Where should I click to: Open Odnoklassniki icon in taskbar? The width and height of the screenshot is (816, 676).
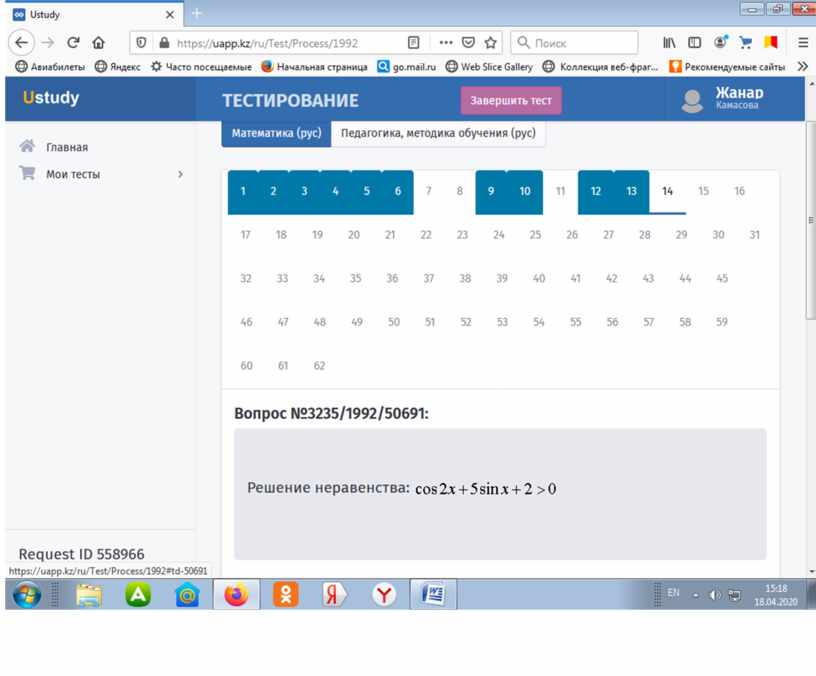(x=286, y=594)
